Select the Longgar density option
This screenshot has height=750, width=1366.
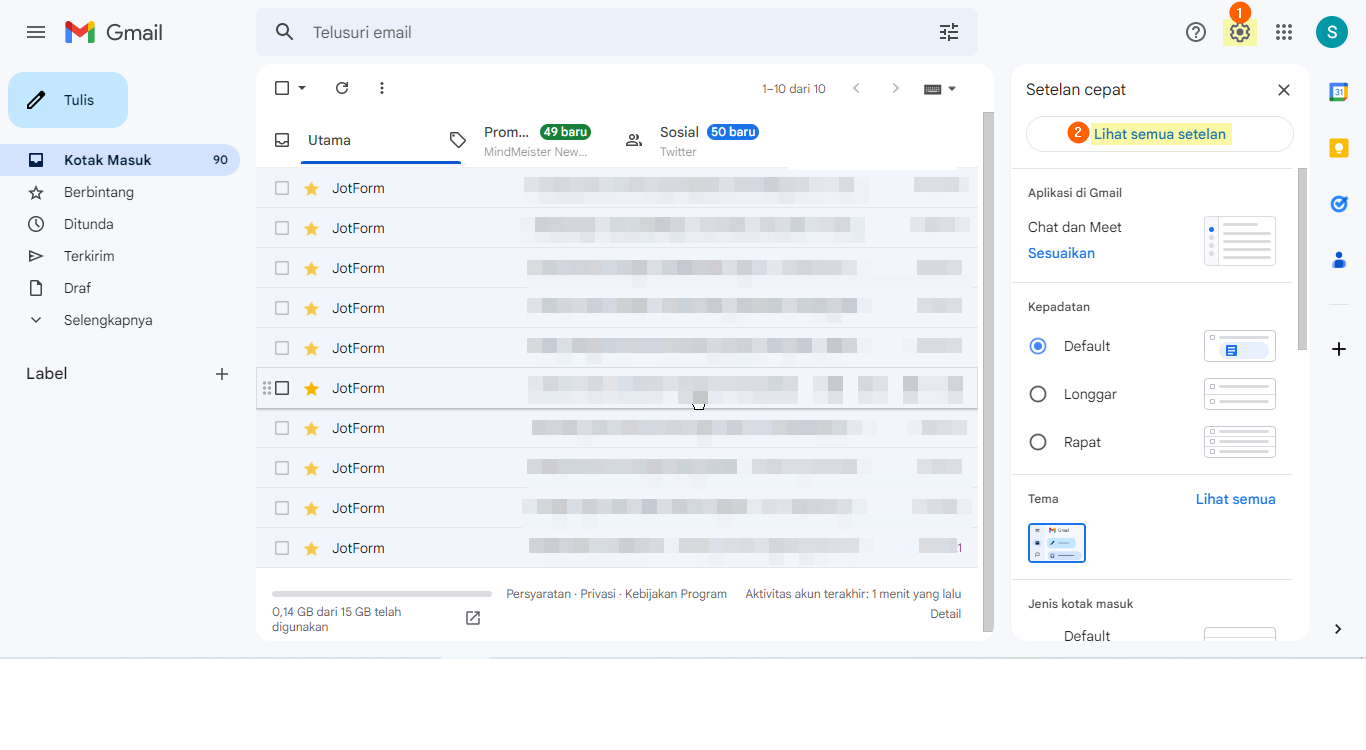[1038, 394]
